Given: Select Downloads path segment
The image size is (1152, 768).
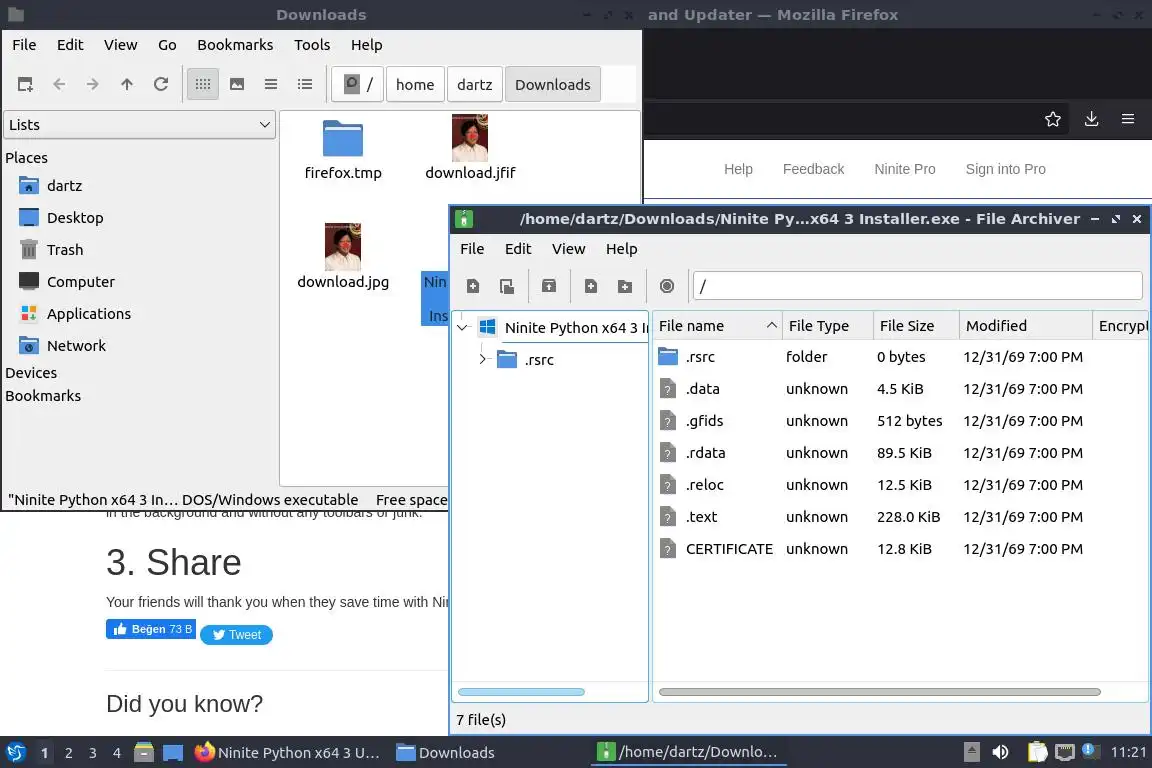Looking at the screenshot, I should click(552, 85).
